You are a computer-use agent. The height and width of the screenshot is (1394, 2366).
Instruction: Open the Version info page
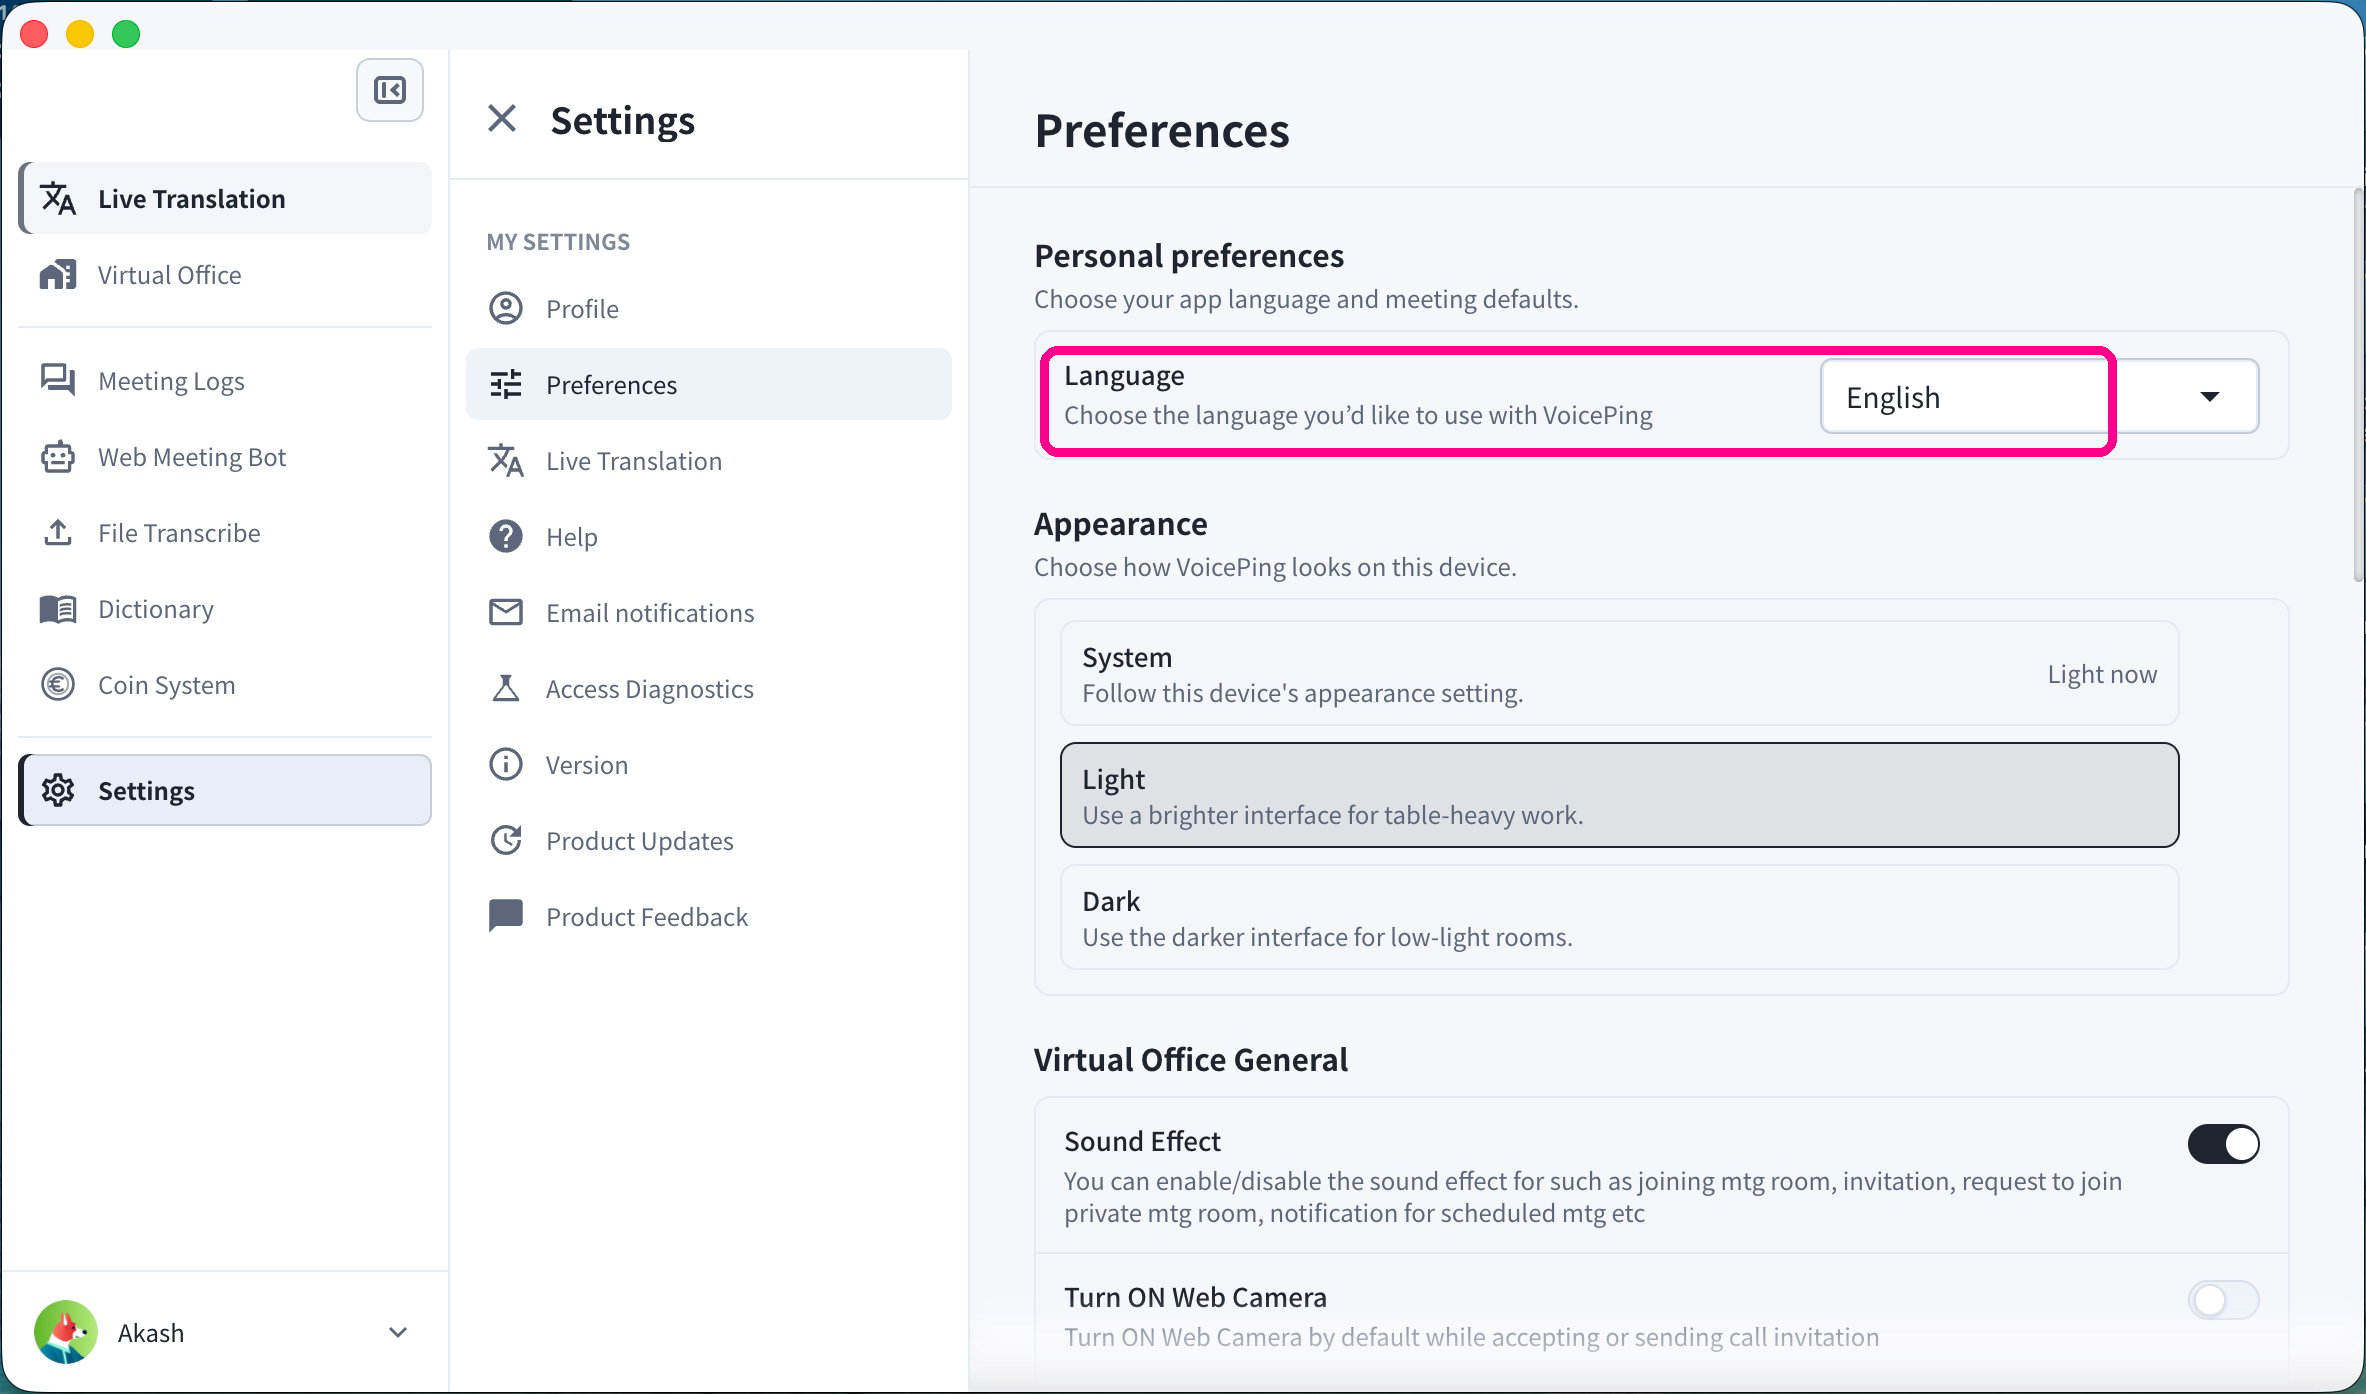coord(709,765)
